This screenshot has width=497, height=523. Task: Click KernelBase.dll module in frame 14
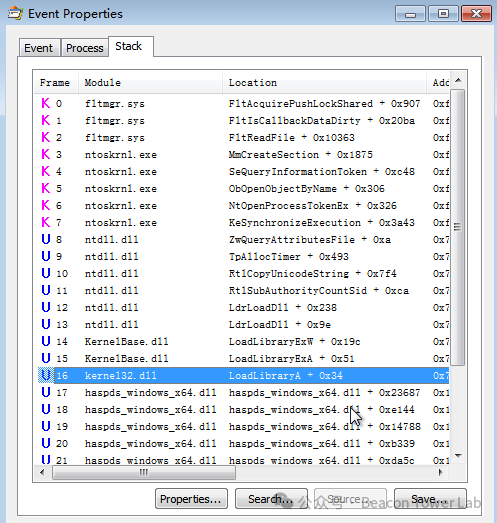coord(126,342)
